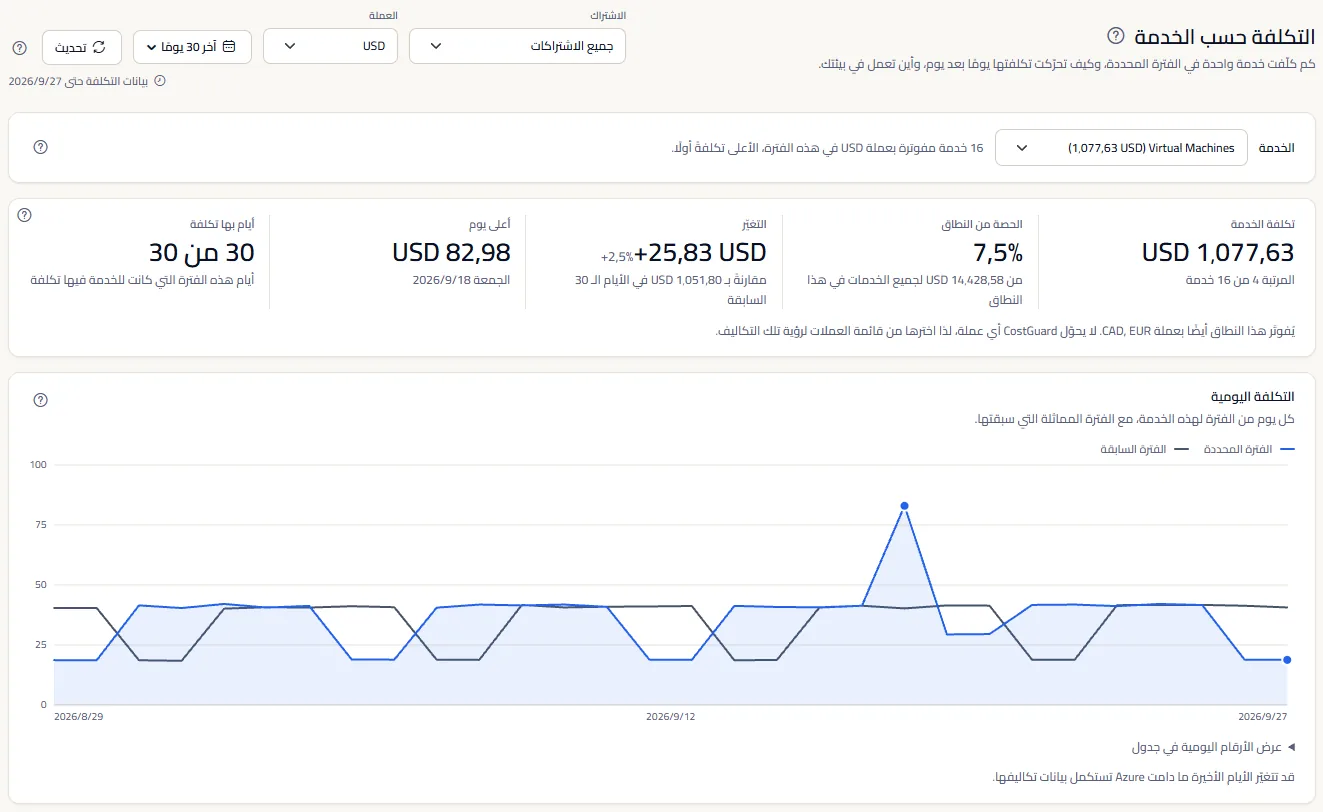Expand عرض الأرقام اليومية في جدول
The height and width of the screenshot is (812, 1323).
(x=1213, y=747)
